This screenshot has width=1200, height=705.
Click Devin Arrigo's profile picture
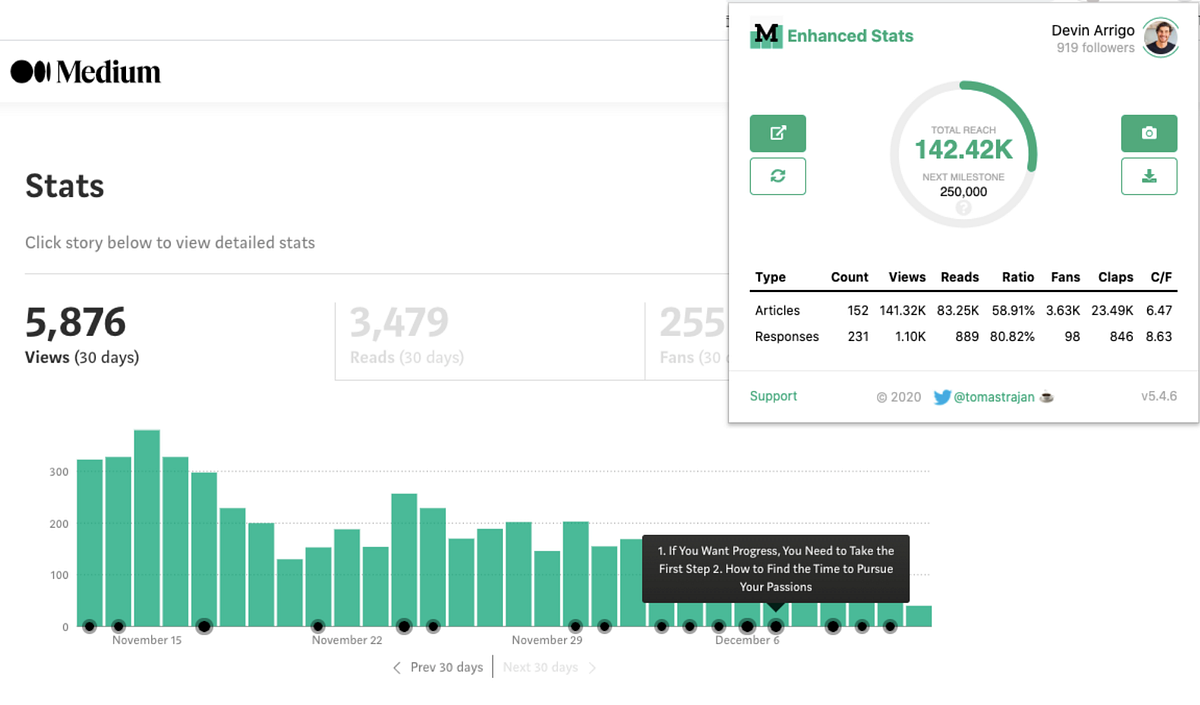[1160, 38]
